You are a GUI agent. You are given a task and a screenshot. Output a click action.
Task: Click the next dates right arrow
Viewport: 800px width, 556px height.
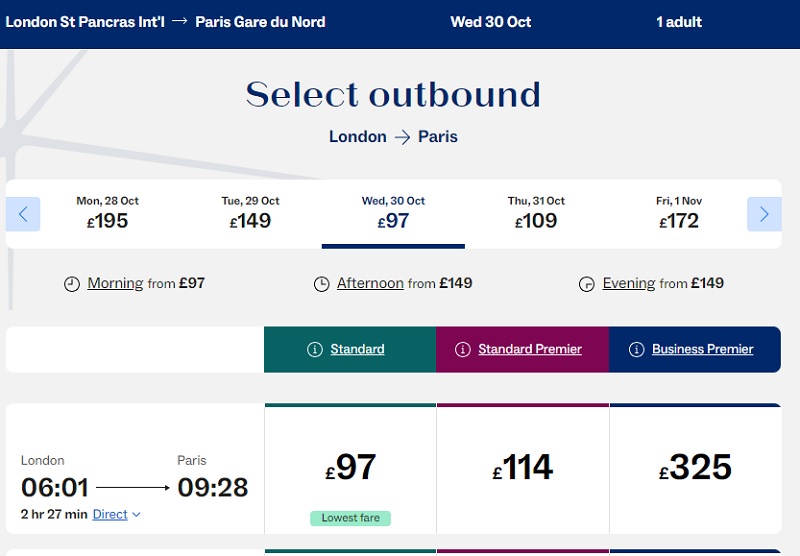[764, 214]
